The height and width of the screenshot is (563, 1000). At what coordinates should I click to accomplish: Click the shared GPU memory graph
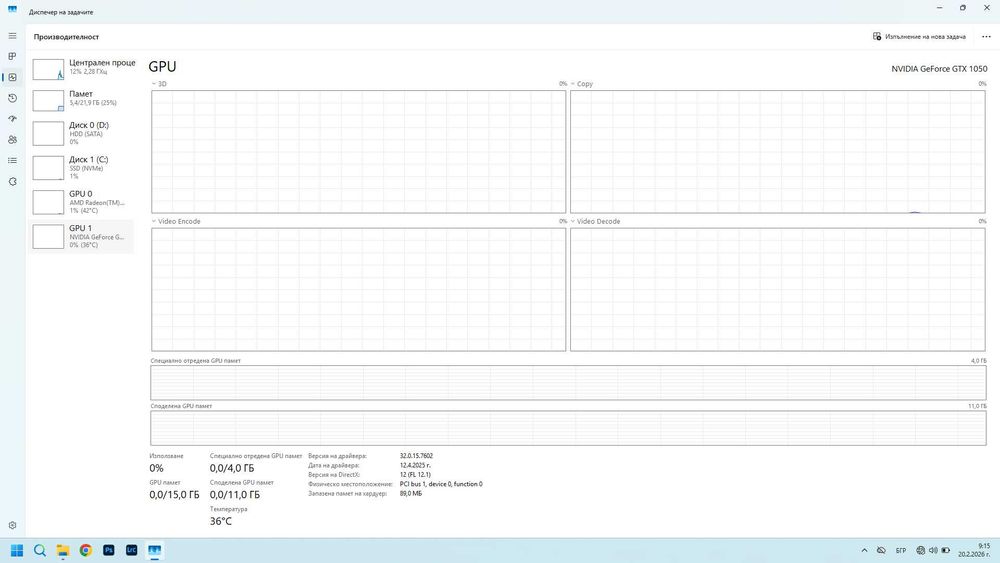(x=568, y=428)
